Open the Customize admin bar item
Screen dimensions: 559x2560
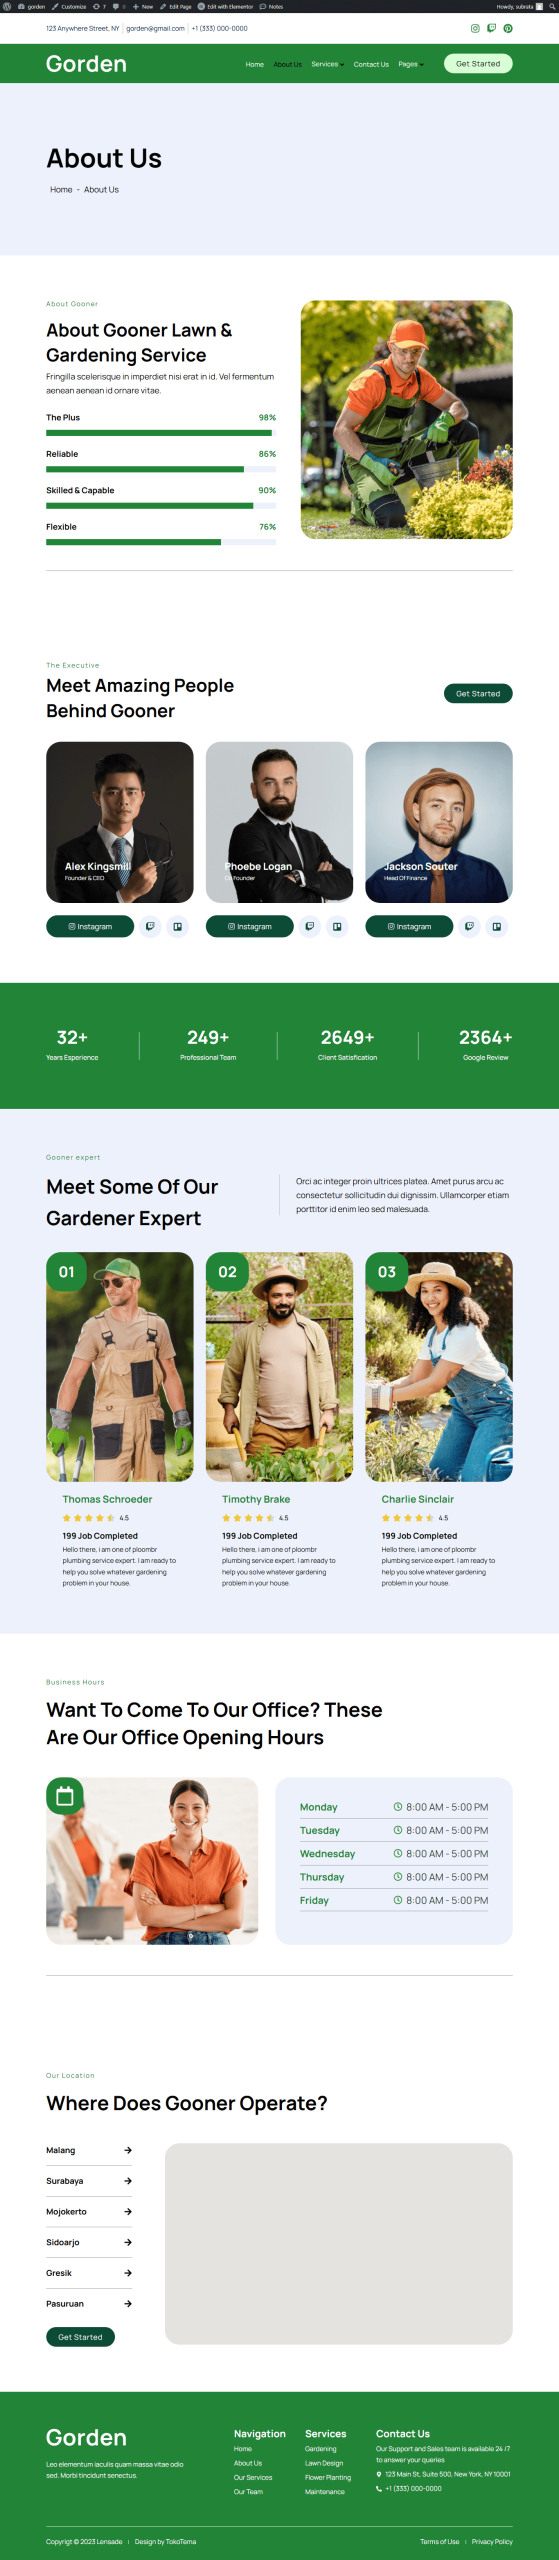69,6
